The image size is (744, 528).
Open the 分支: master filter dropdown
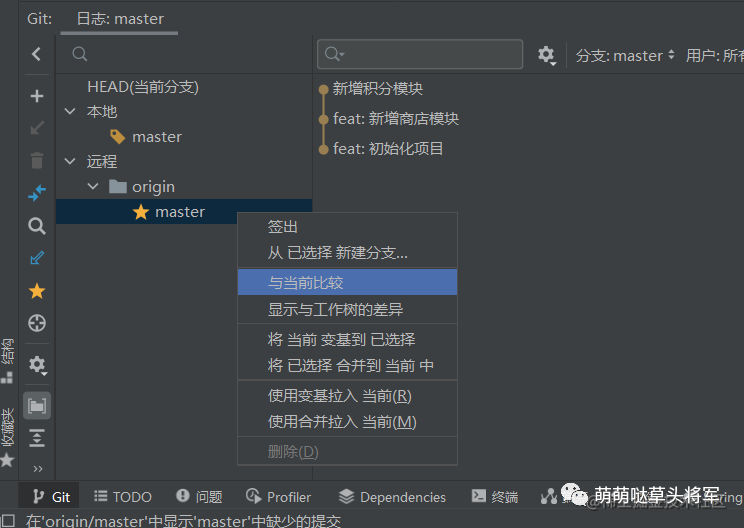click(624, 56)
